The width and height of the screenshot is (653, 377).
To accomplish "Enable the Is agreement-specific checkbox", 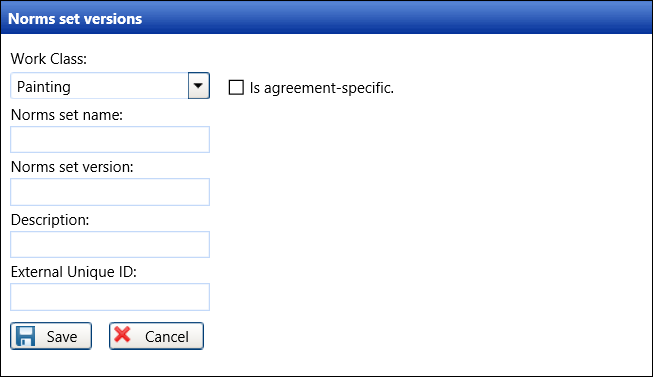I will (x=236, y=87).
